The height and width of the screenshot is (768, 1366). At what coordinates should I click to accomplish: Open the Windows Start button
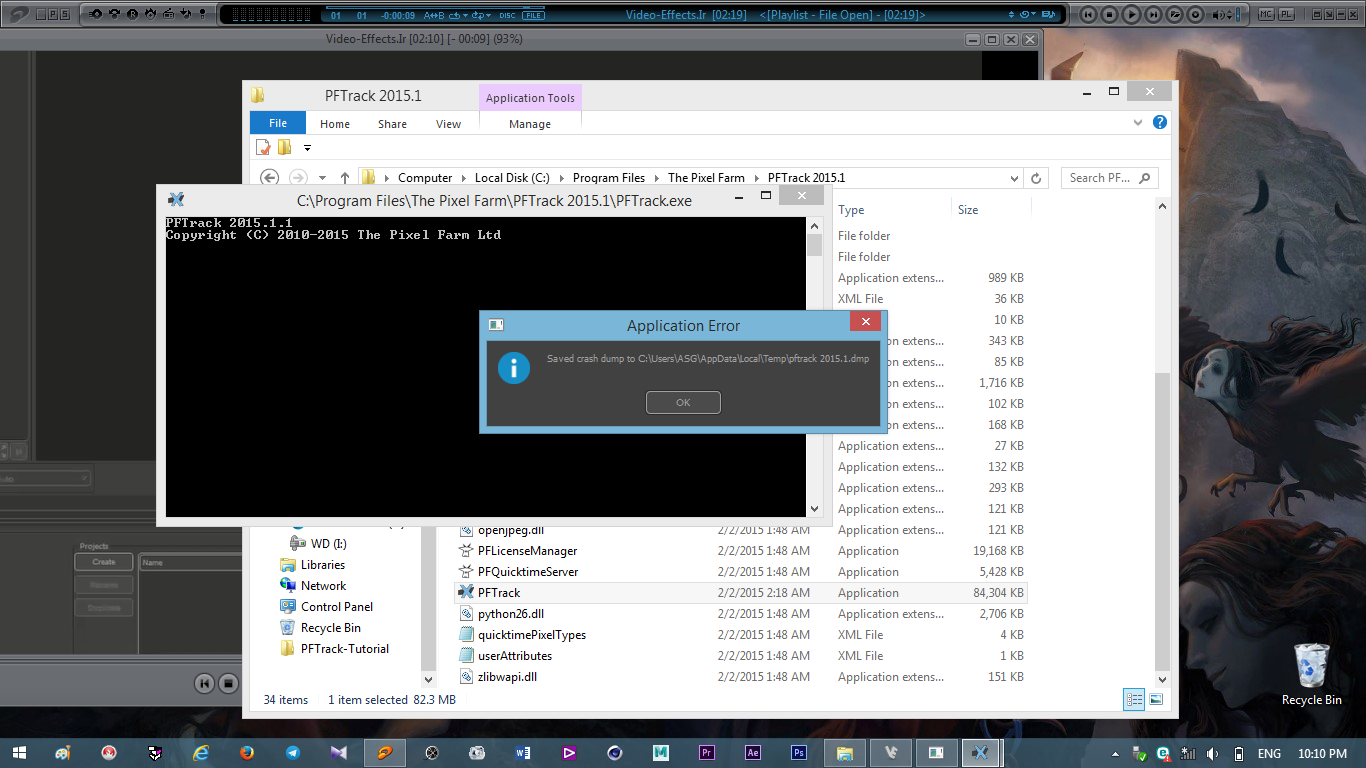click(20, 753)
